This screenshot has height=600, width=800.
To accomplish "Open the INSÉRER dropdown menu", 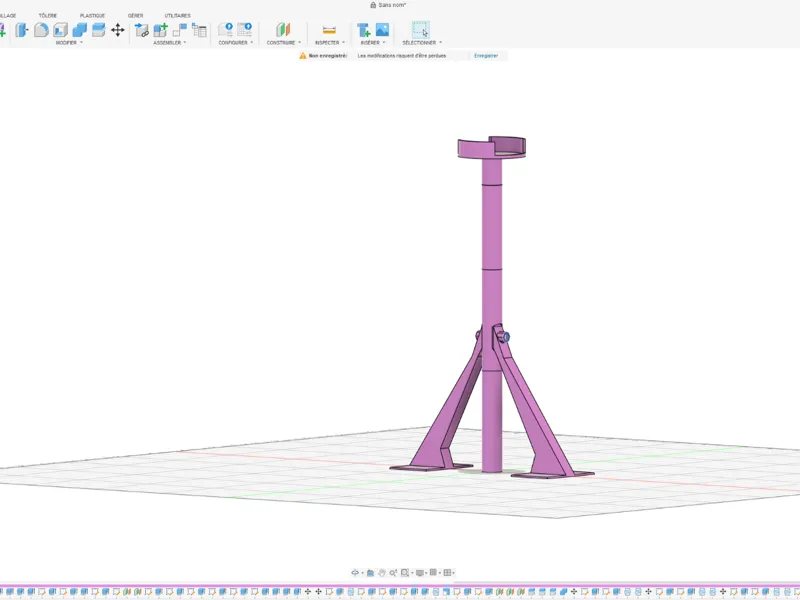I will 373,43.
